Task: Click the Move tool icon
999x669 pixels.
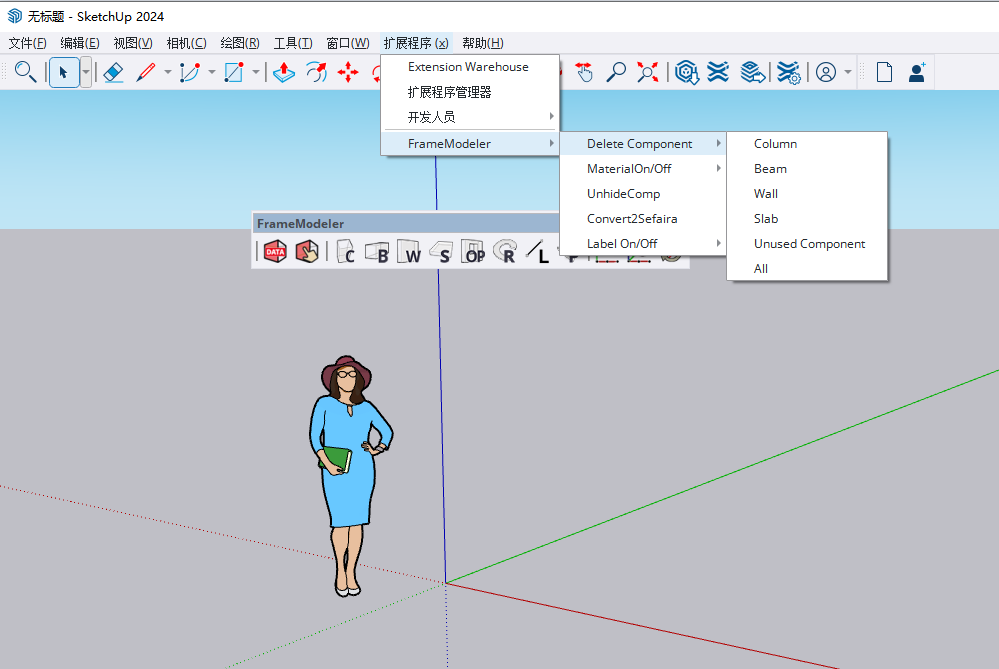Action: pos(348,72)
